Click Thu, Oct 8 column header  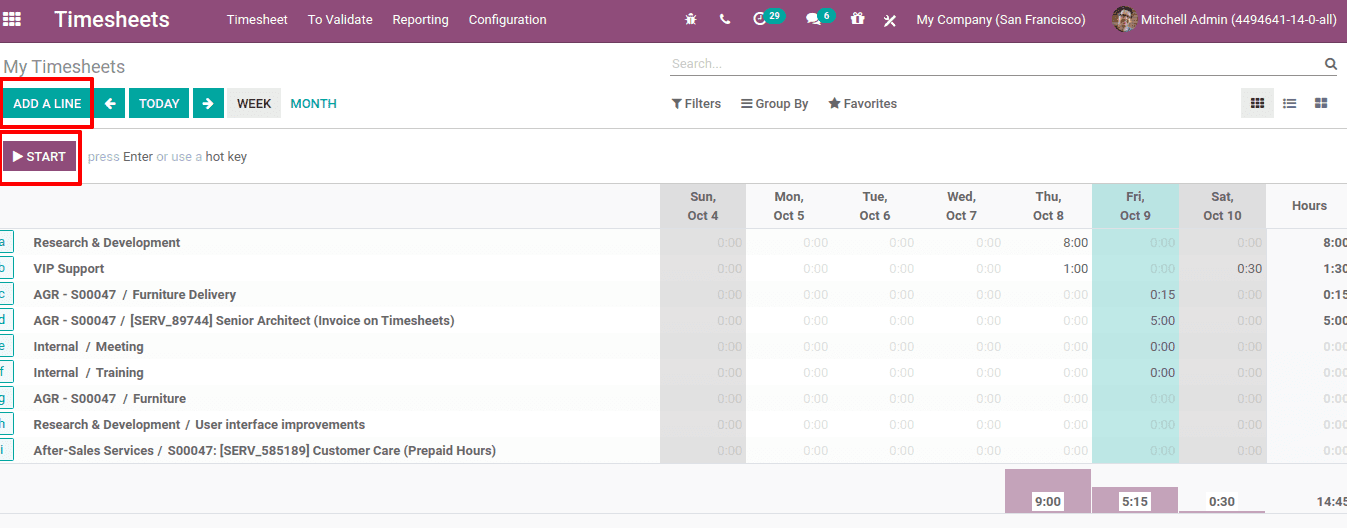pos(1048,206)
